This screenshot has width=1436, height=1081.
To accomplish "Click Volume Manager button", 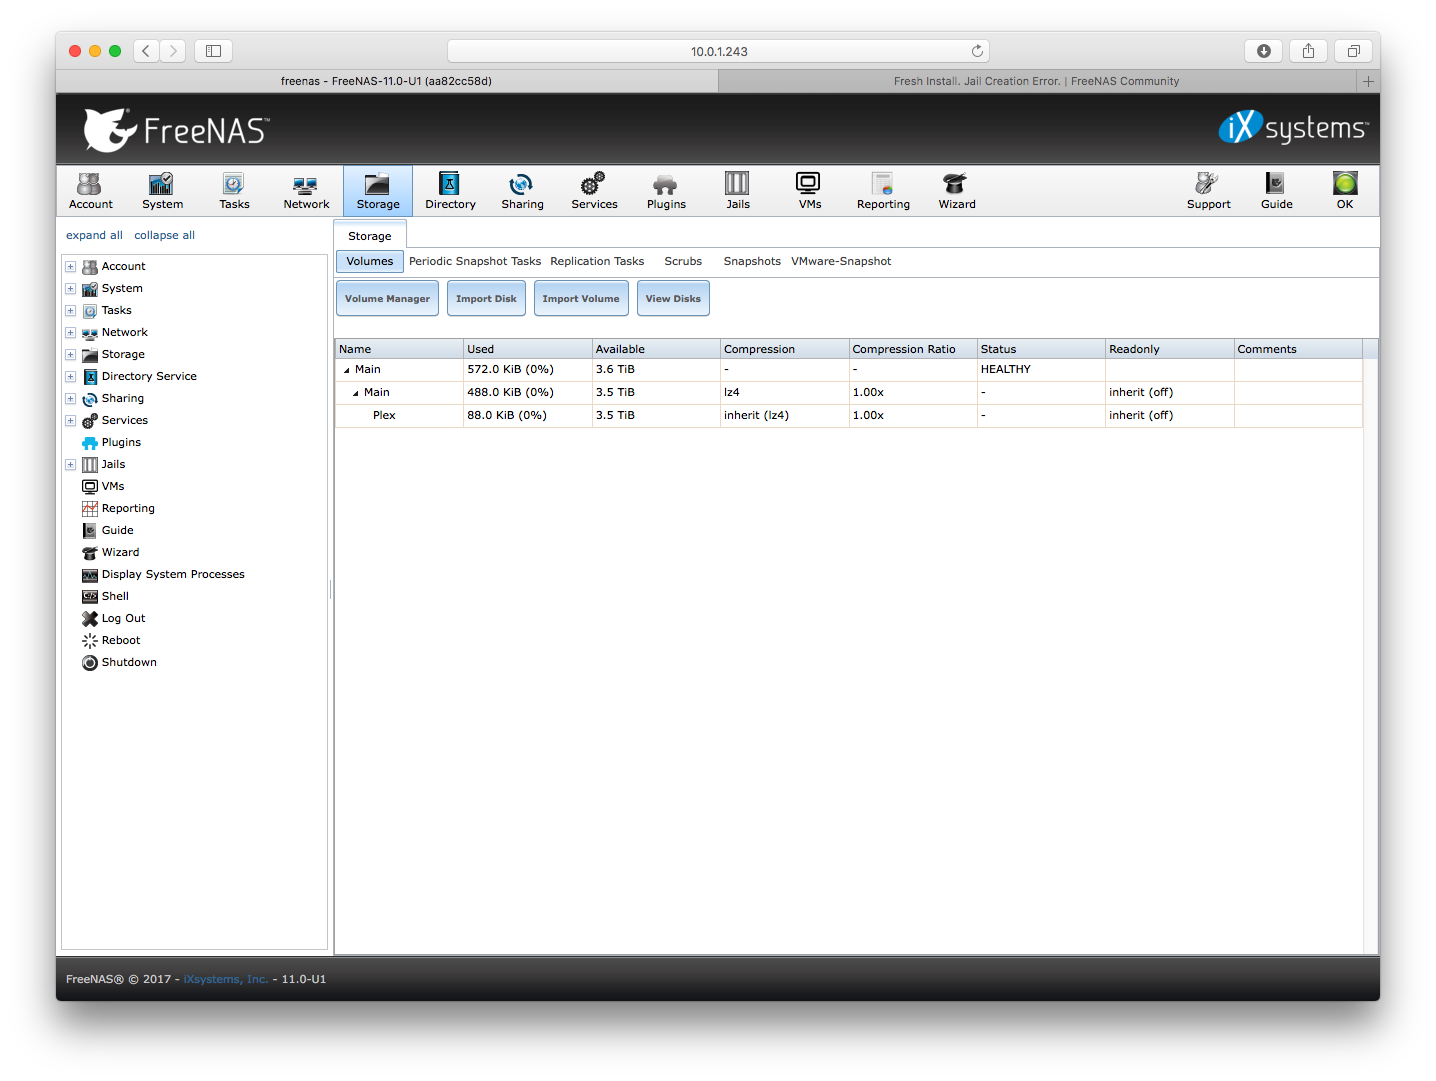I will click(x=387, y=298).
